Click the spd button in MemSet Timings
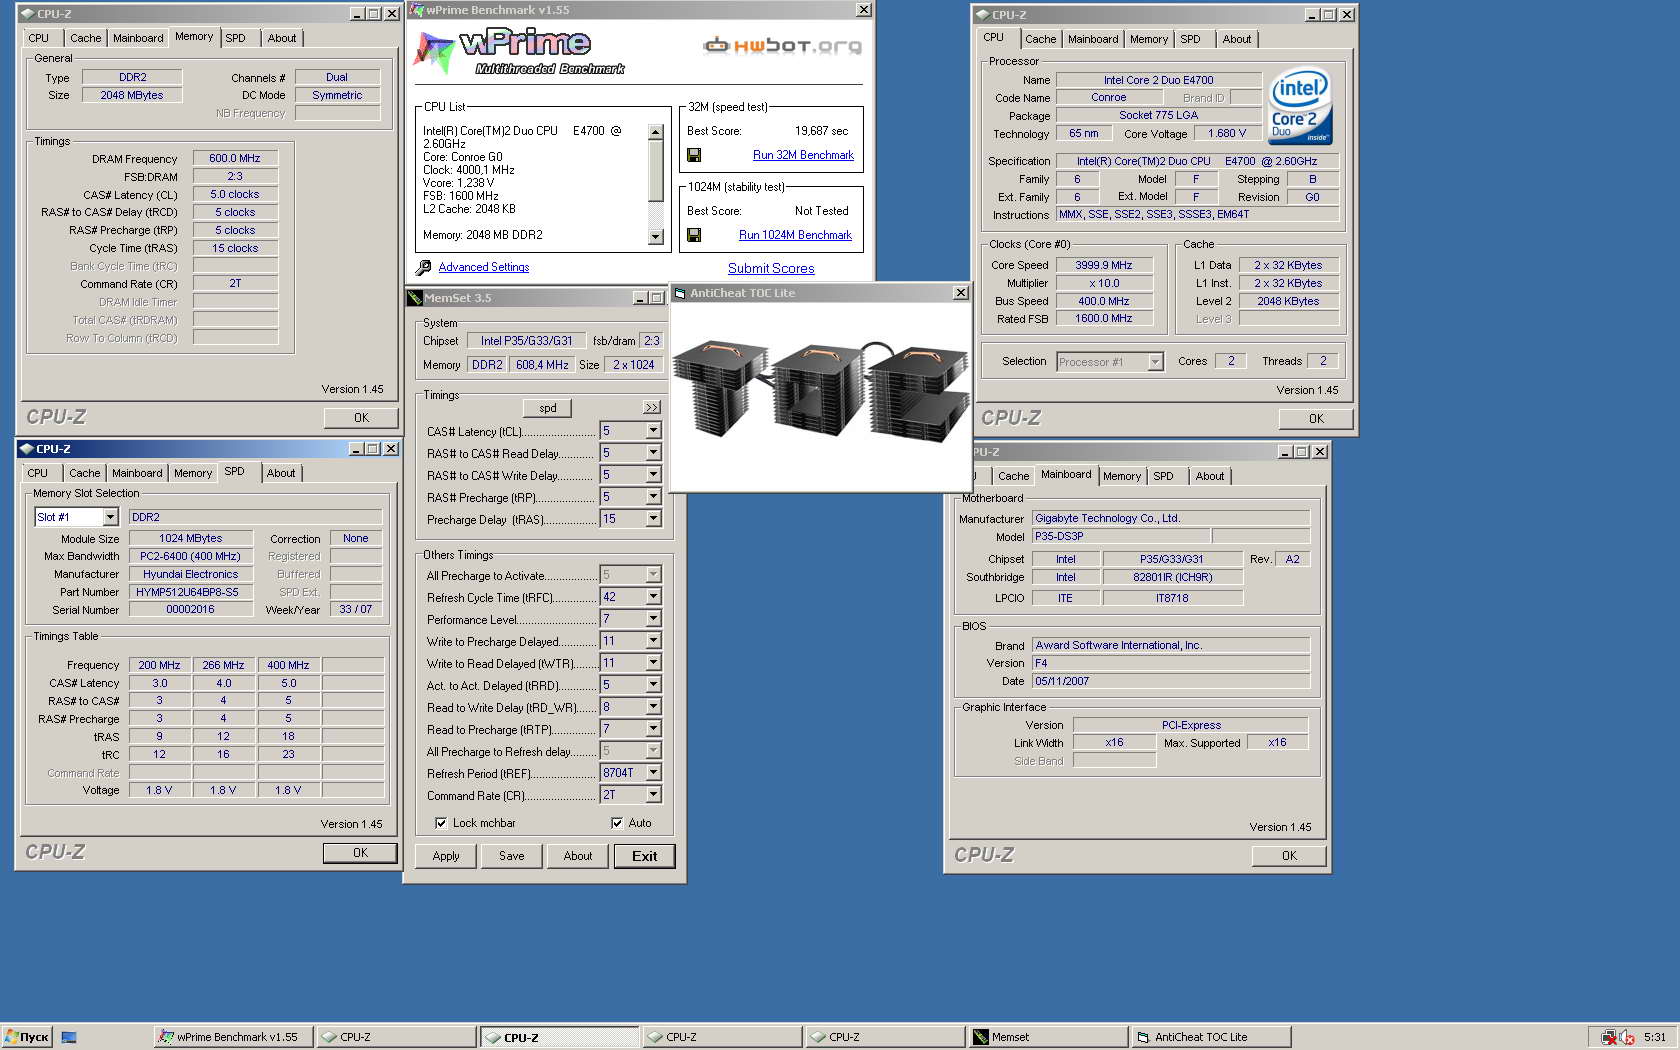This screenshot has width=1680, height=1050. click(x=548, y=408)
